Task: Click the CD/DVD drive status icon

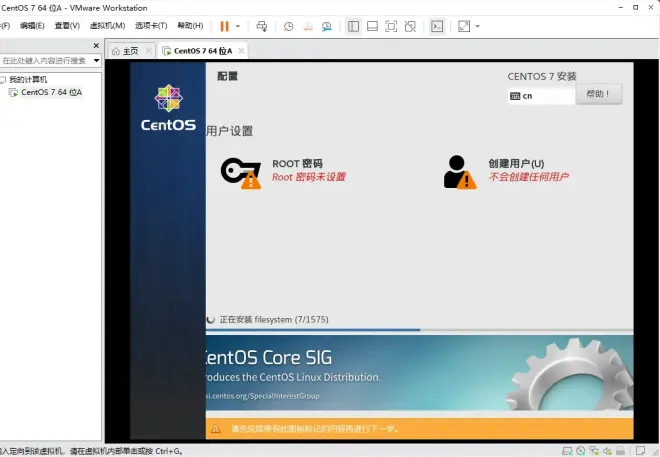Action: (580, 451)
